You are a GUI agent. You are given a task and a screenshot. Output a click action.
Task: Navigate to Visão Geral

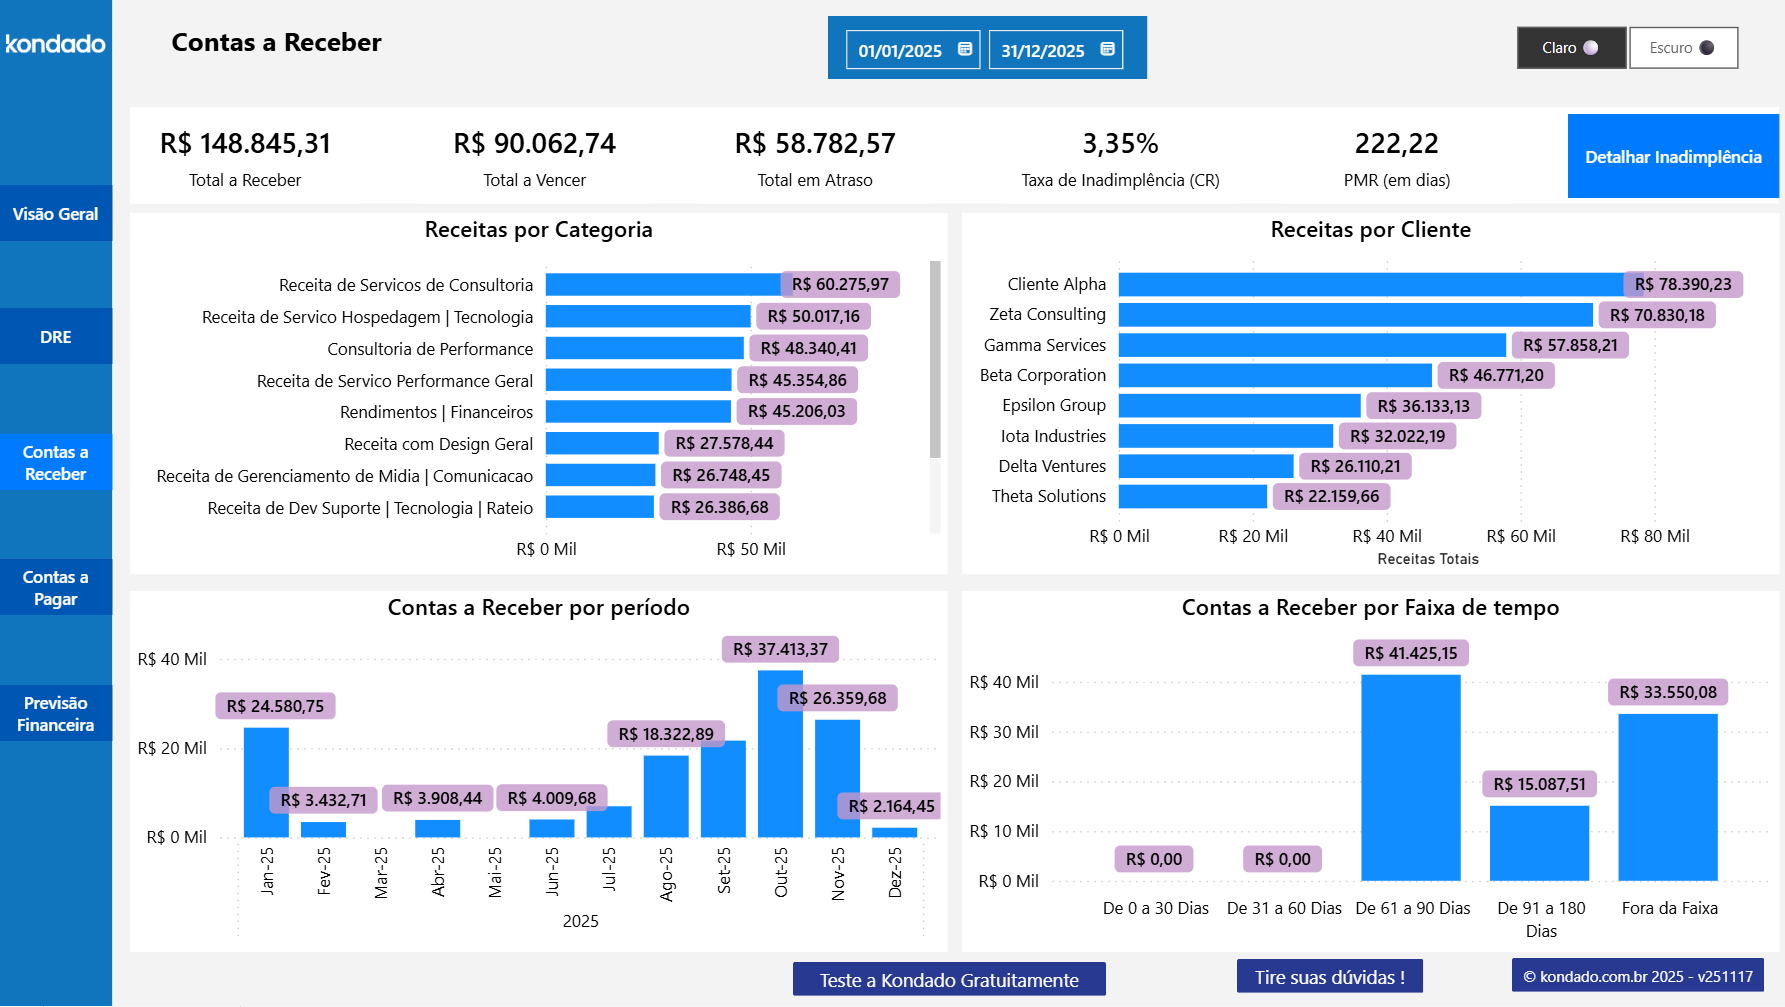tap(55, 213)
